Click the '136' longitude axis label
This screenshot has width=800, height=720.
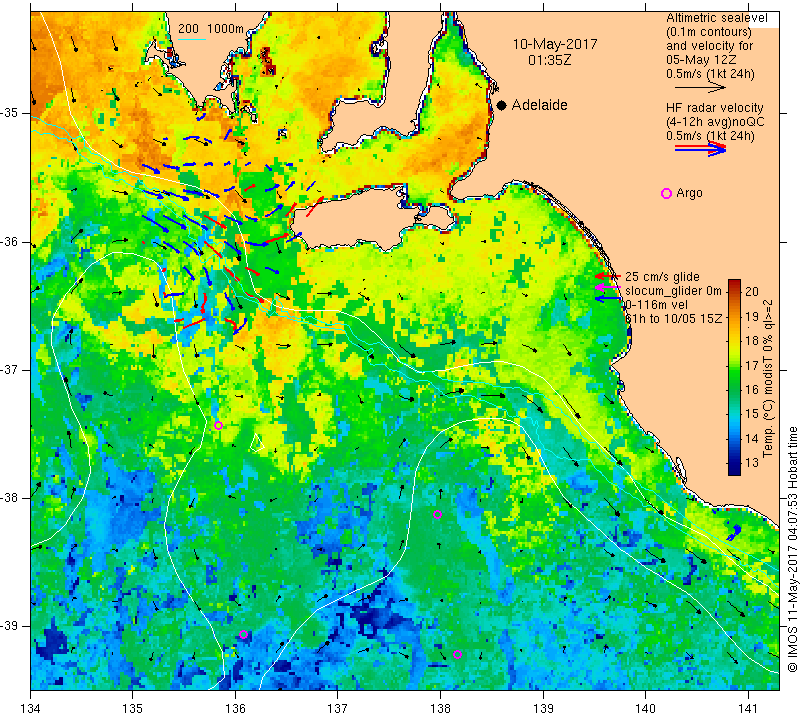tap(235, 709)
